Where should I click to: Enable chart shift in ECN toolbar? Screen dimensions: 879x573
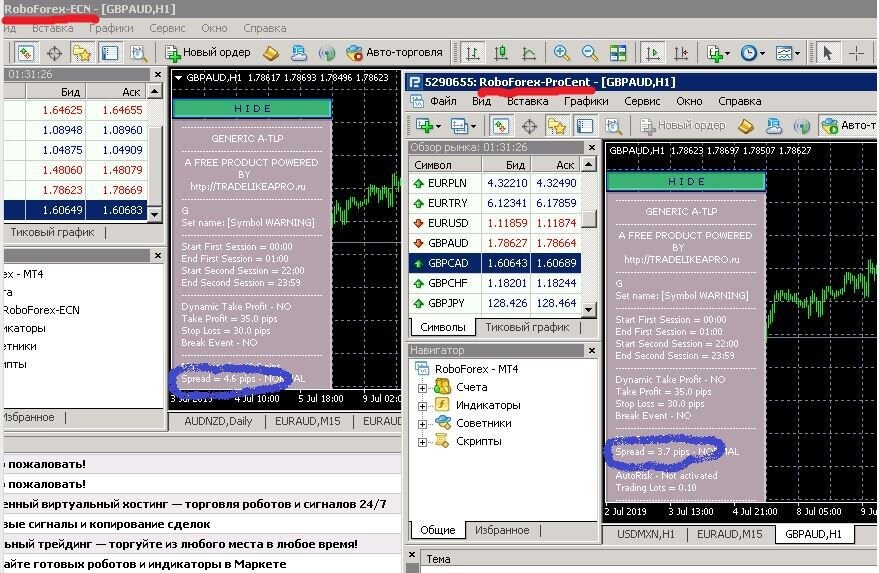click(681, 53)
